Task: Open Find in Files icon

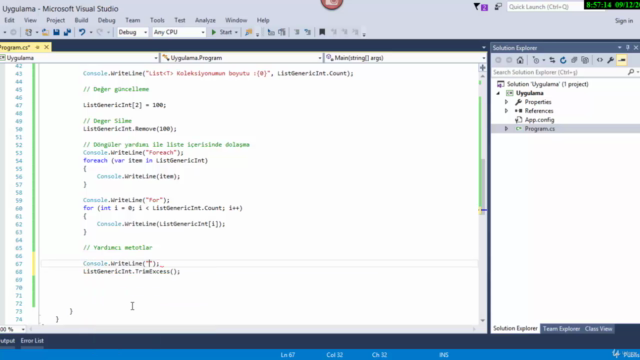Action: click(249, 32)
